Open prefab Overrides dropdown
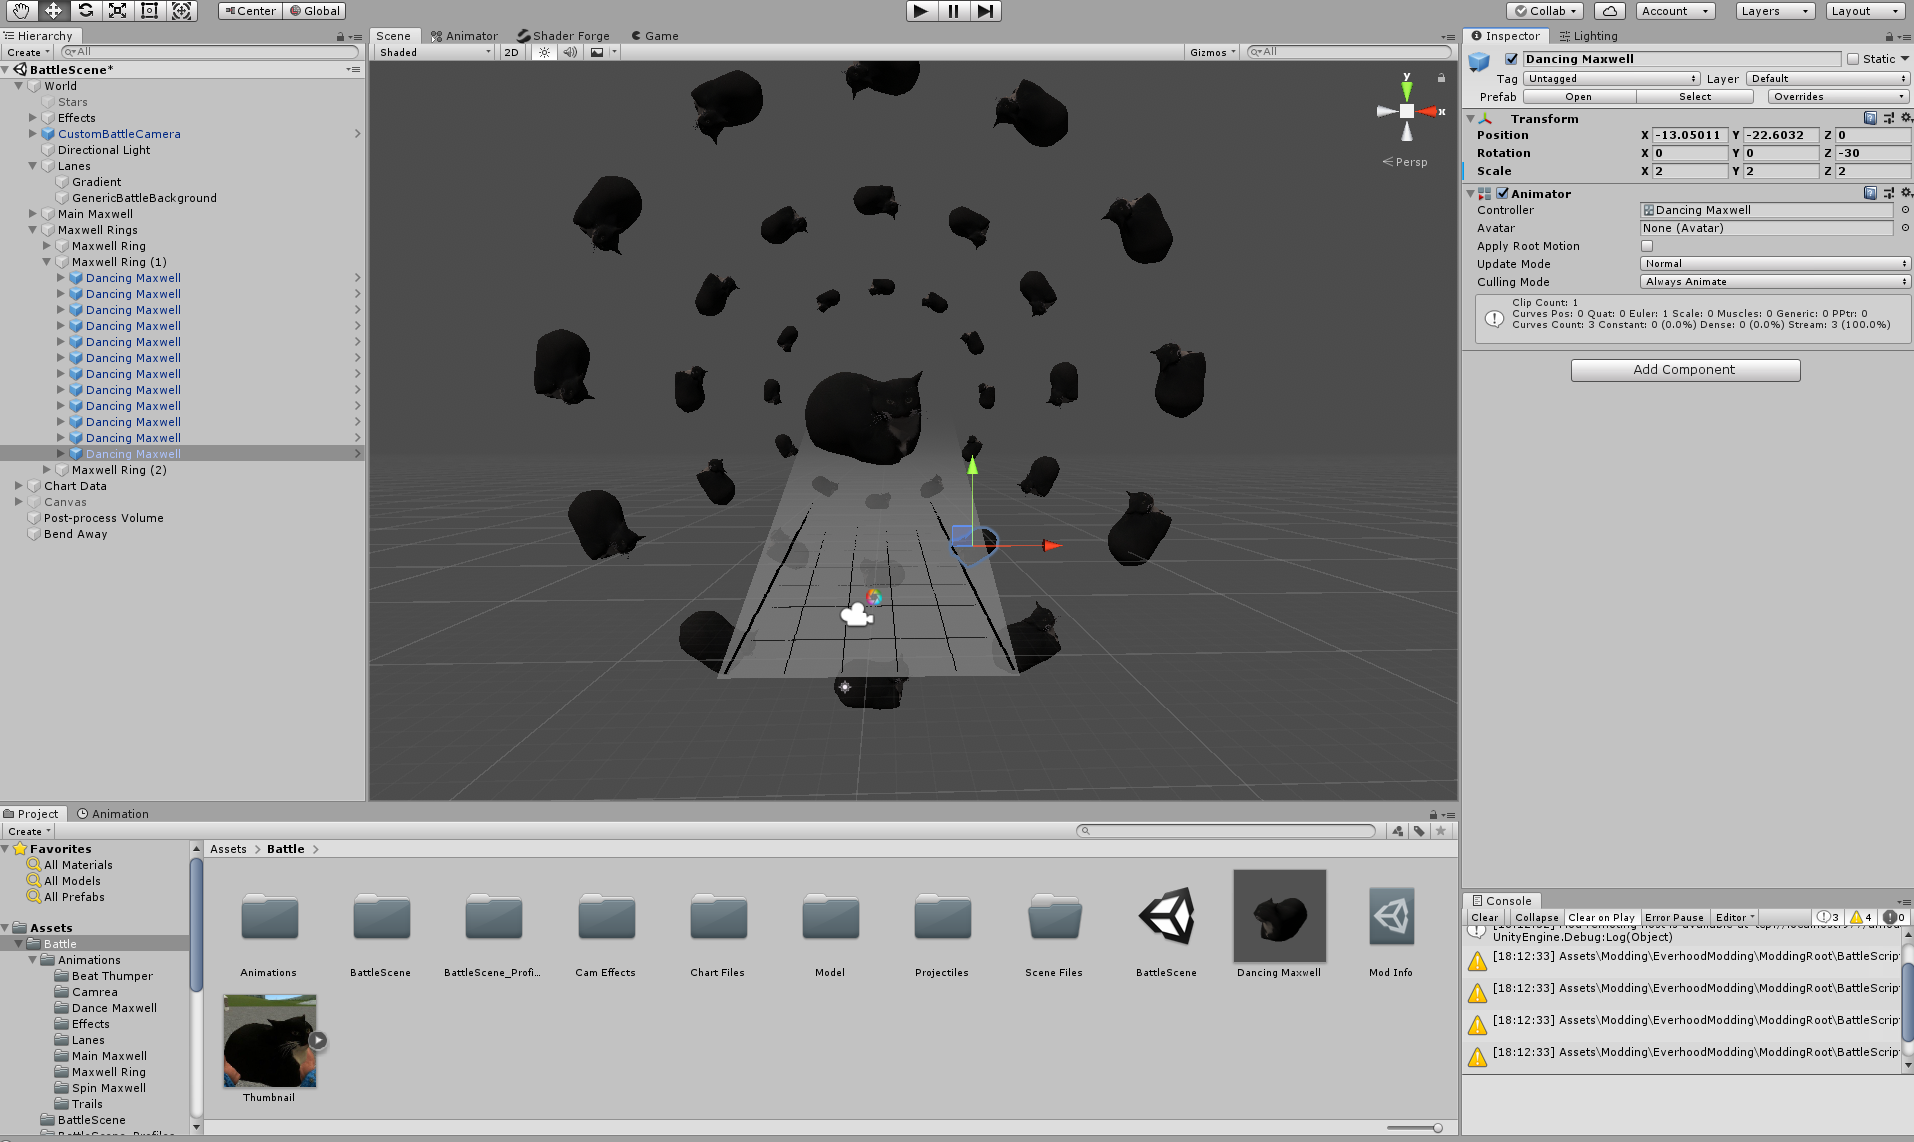The height and width of the screenshot is (1142, 1914). point(1839,96)
